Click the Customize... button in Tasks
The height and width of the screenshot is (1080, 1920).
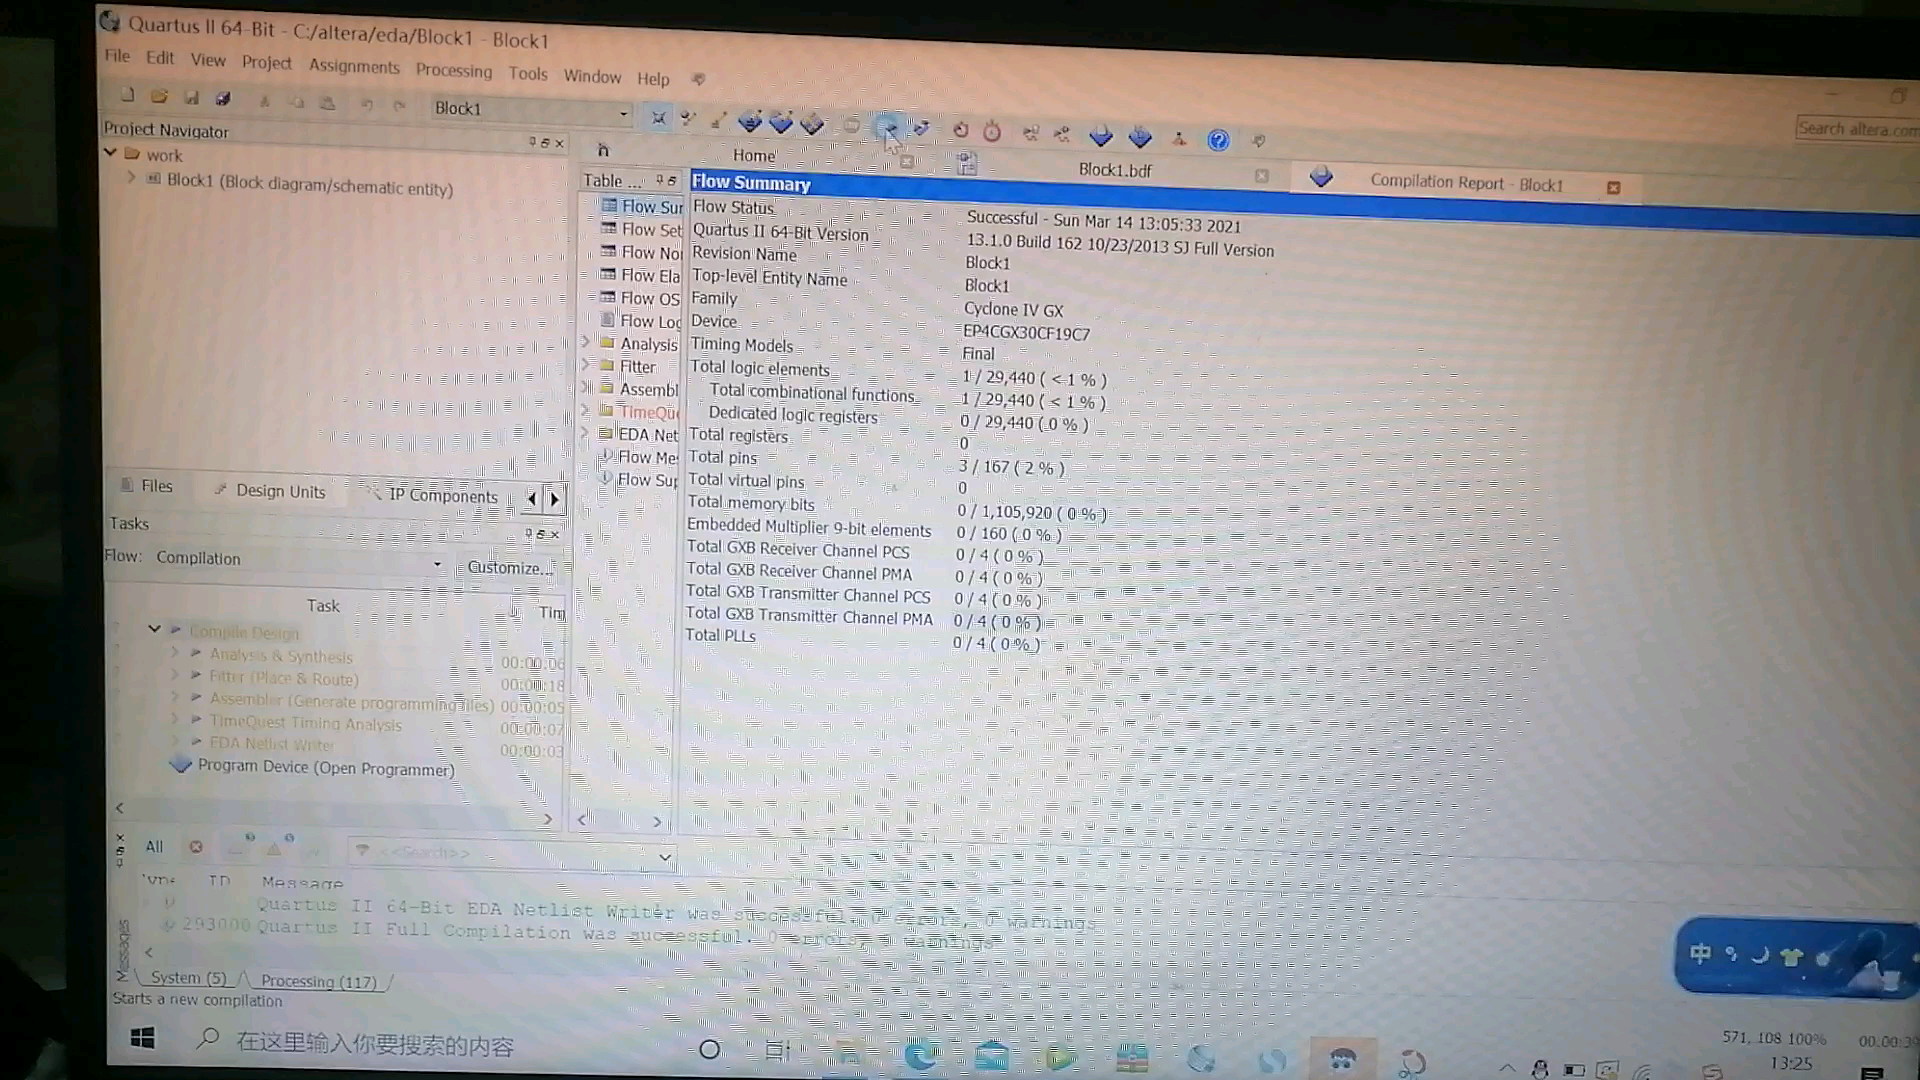[x=509, y=568]
